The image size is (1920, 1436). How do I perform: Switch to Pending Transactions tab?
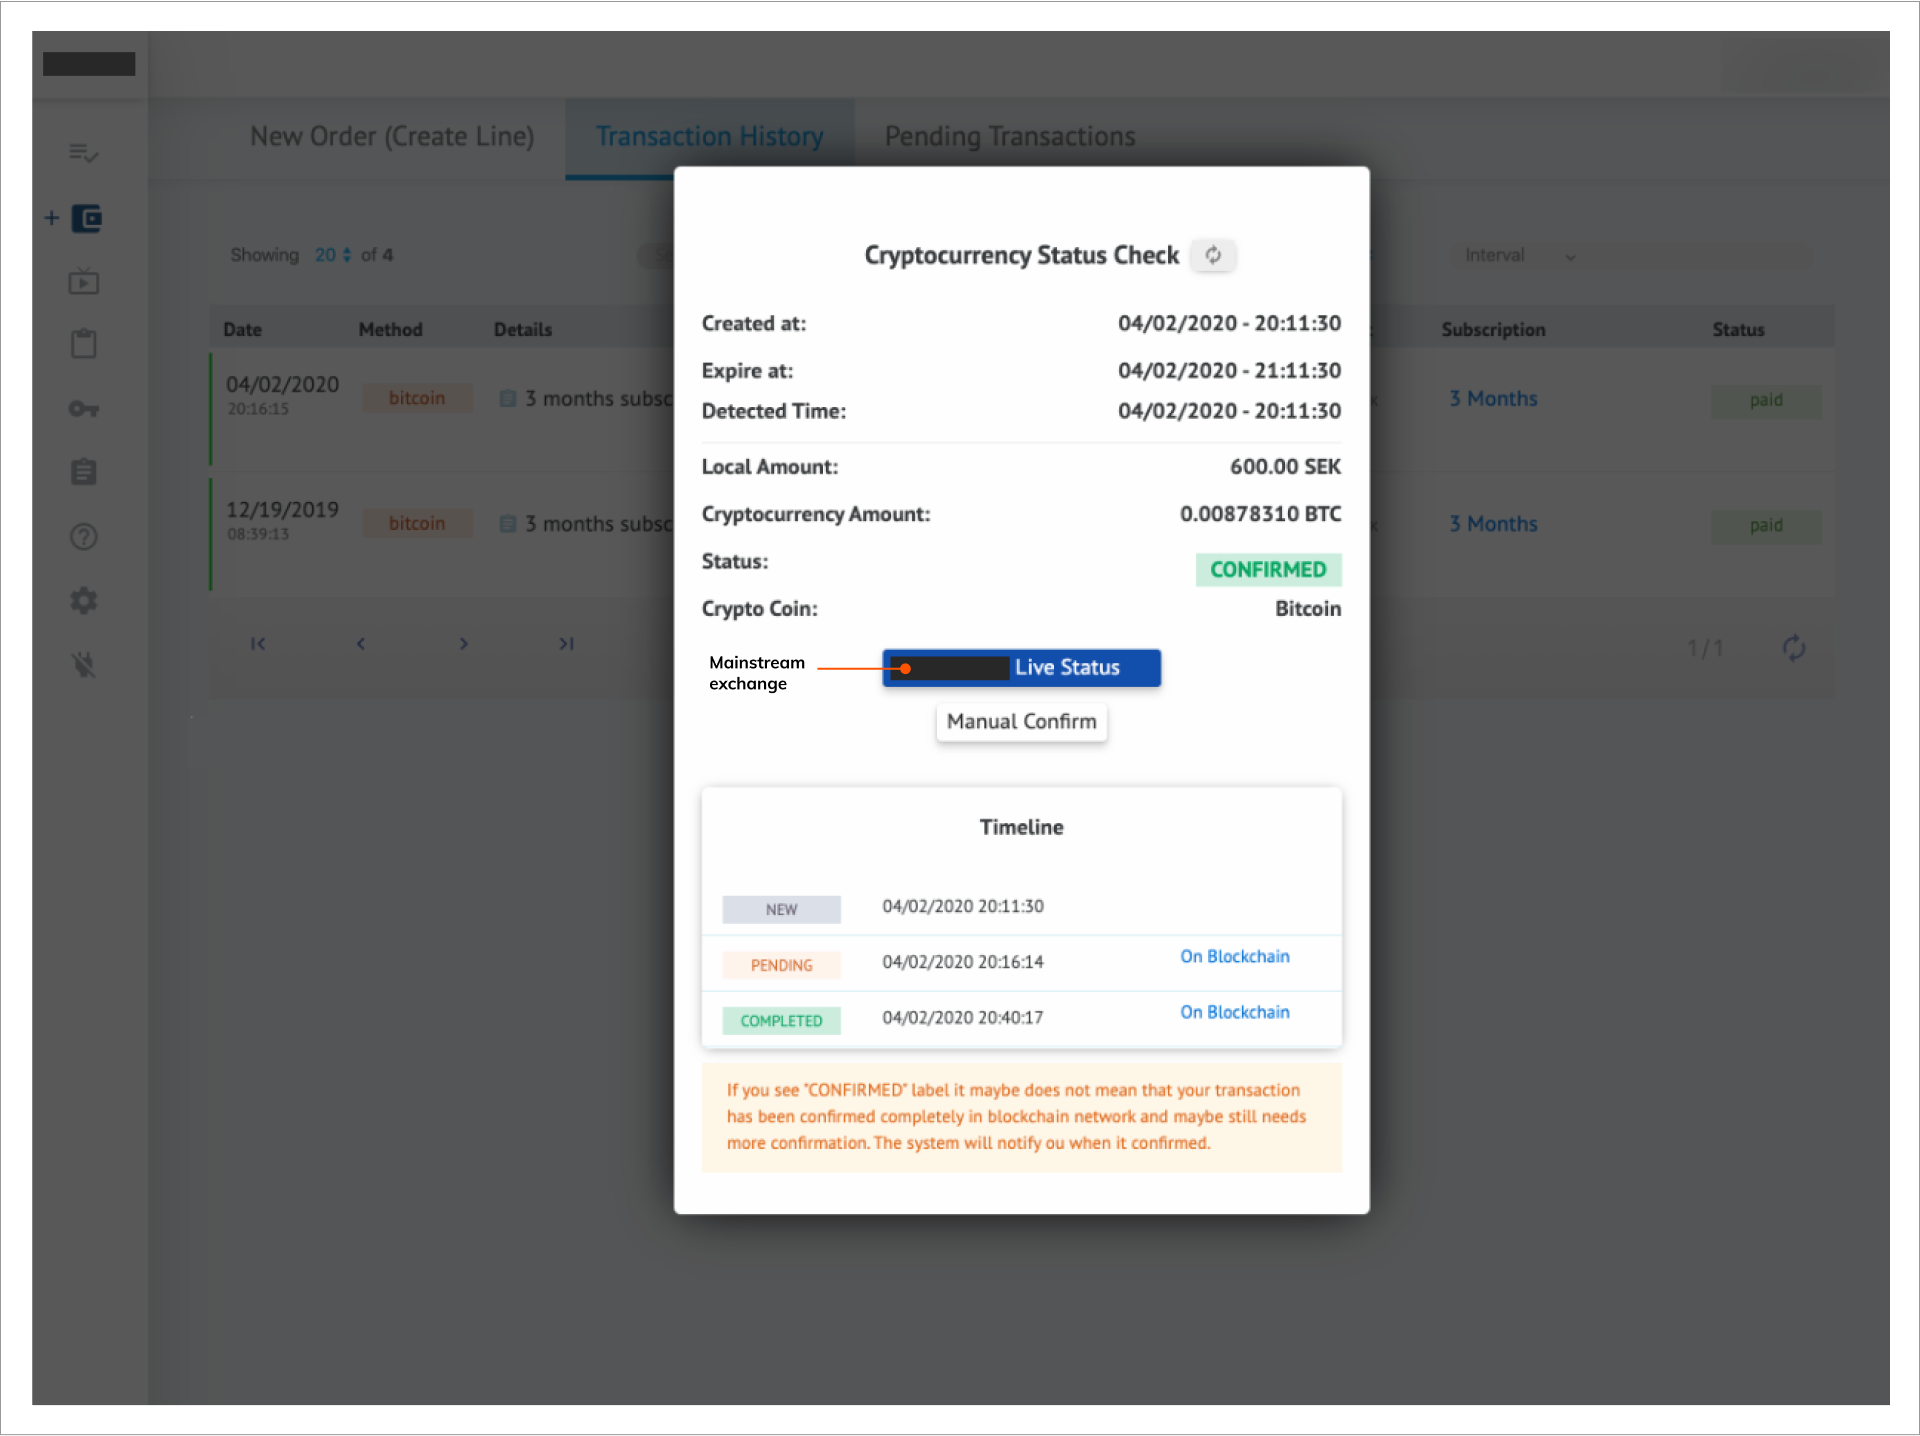click(x=1009, y=136)
